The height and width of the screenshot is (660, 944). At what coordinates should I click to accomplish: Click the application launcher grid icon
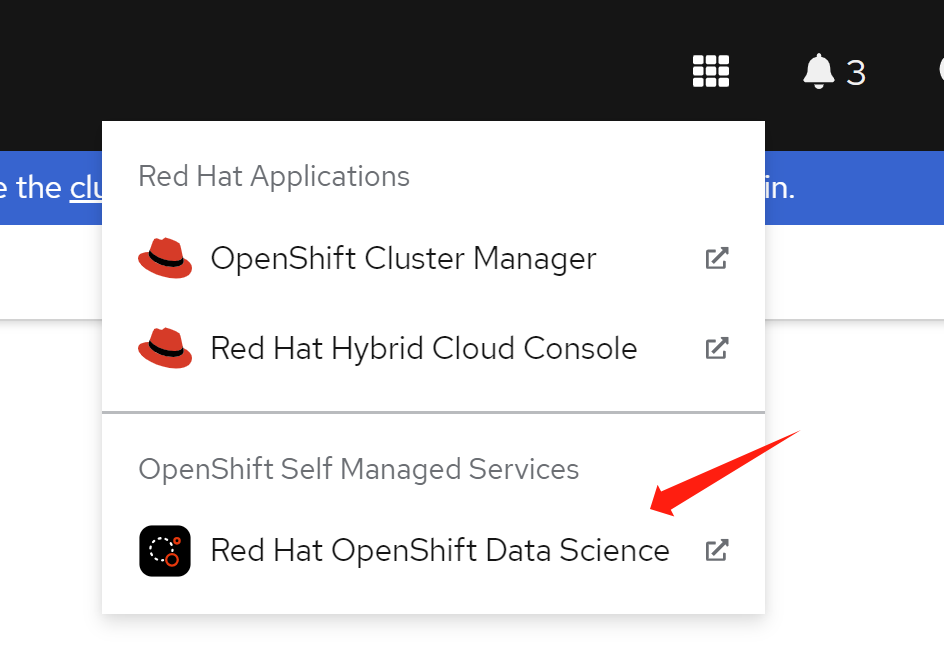pos(711,71)
